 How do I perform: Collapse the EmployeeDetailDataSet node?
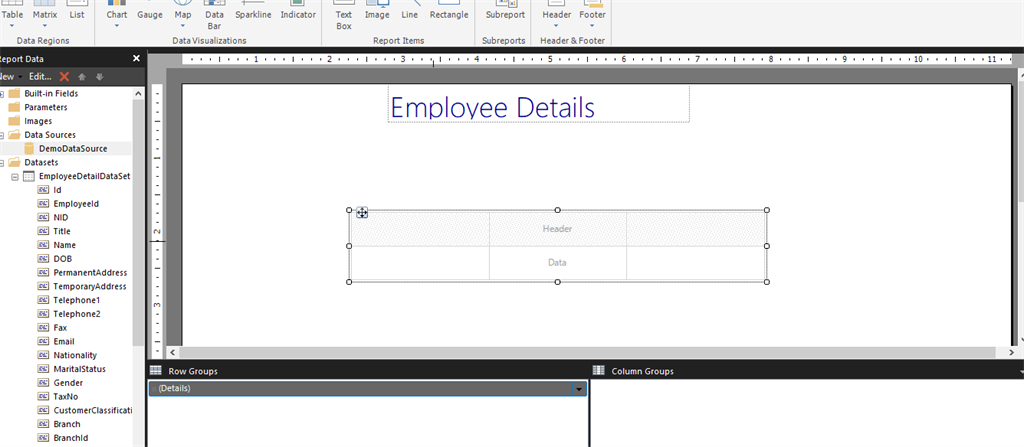14,176
